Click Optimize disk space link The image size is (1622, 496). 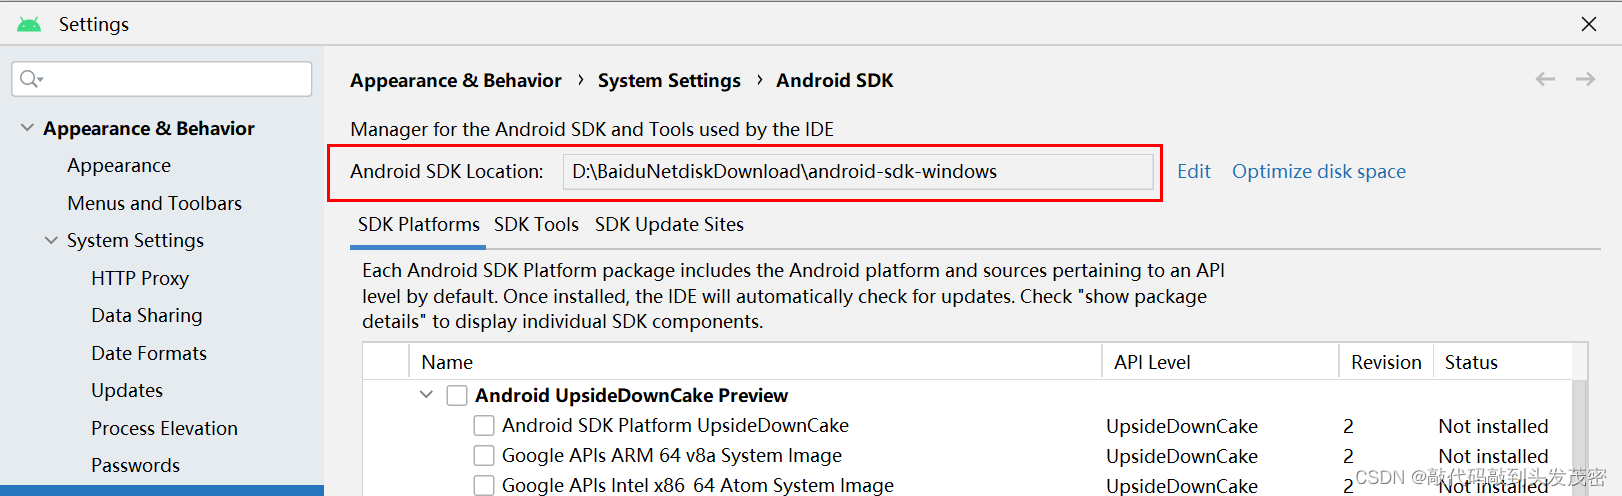(x=1319, y=171)
